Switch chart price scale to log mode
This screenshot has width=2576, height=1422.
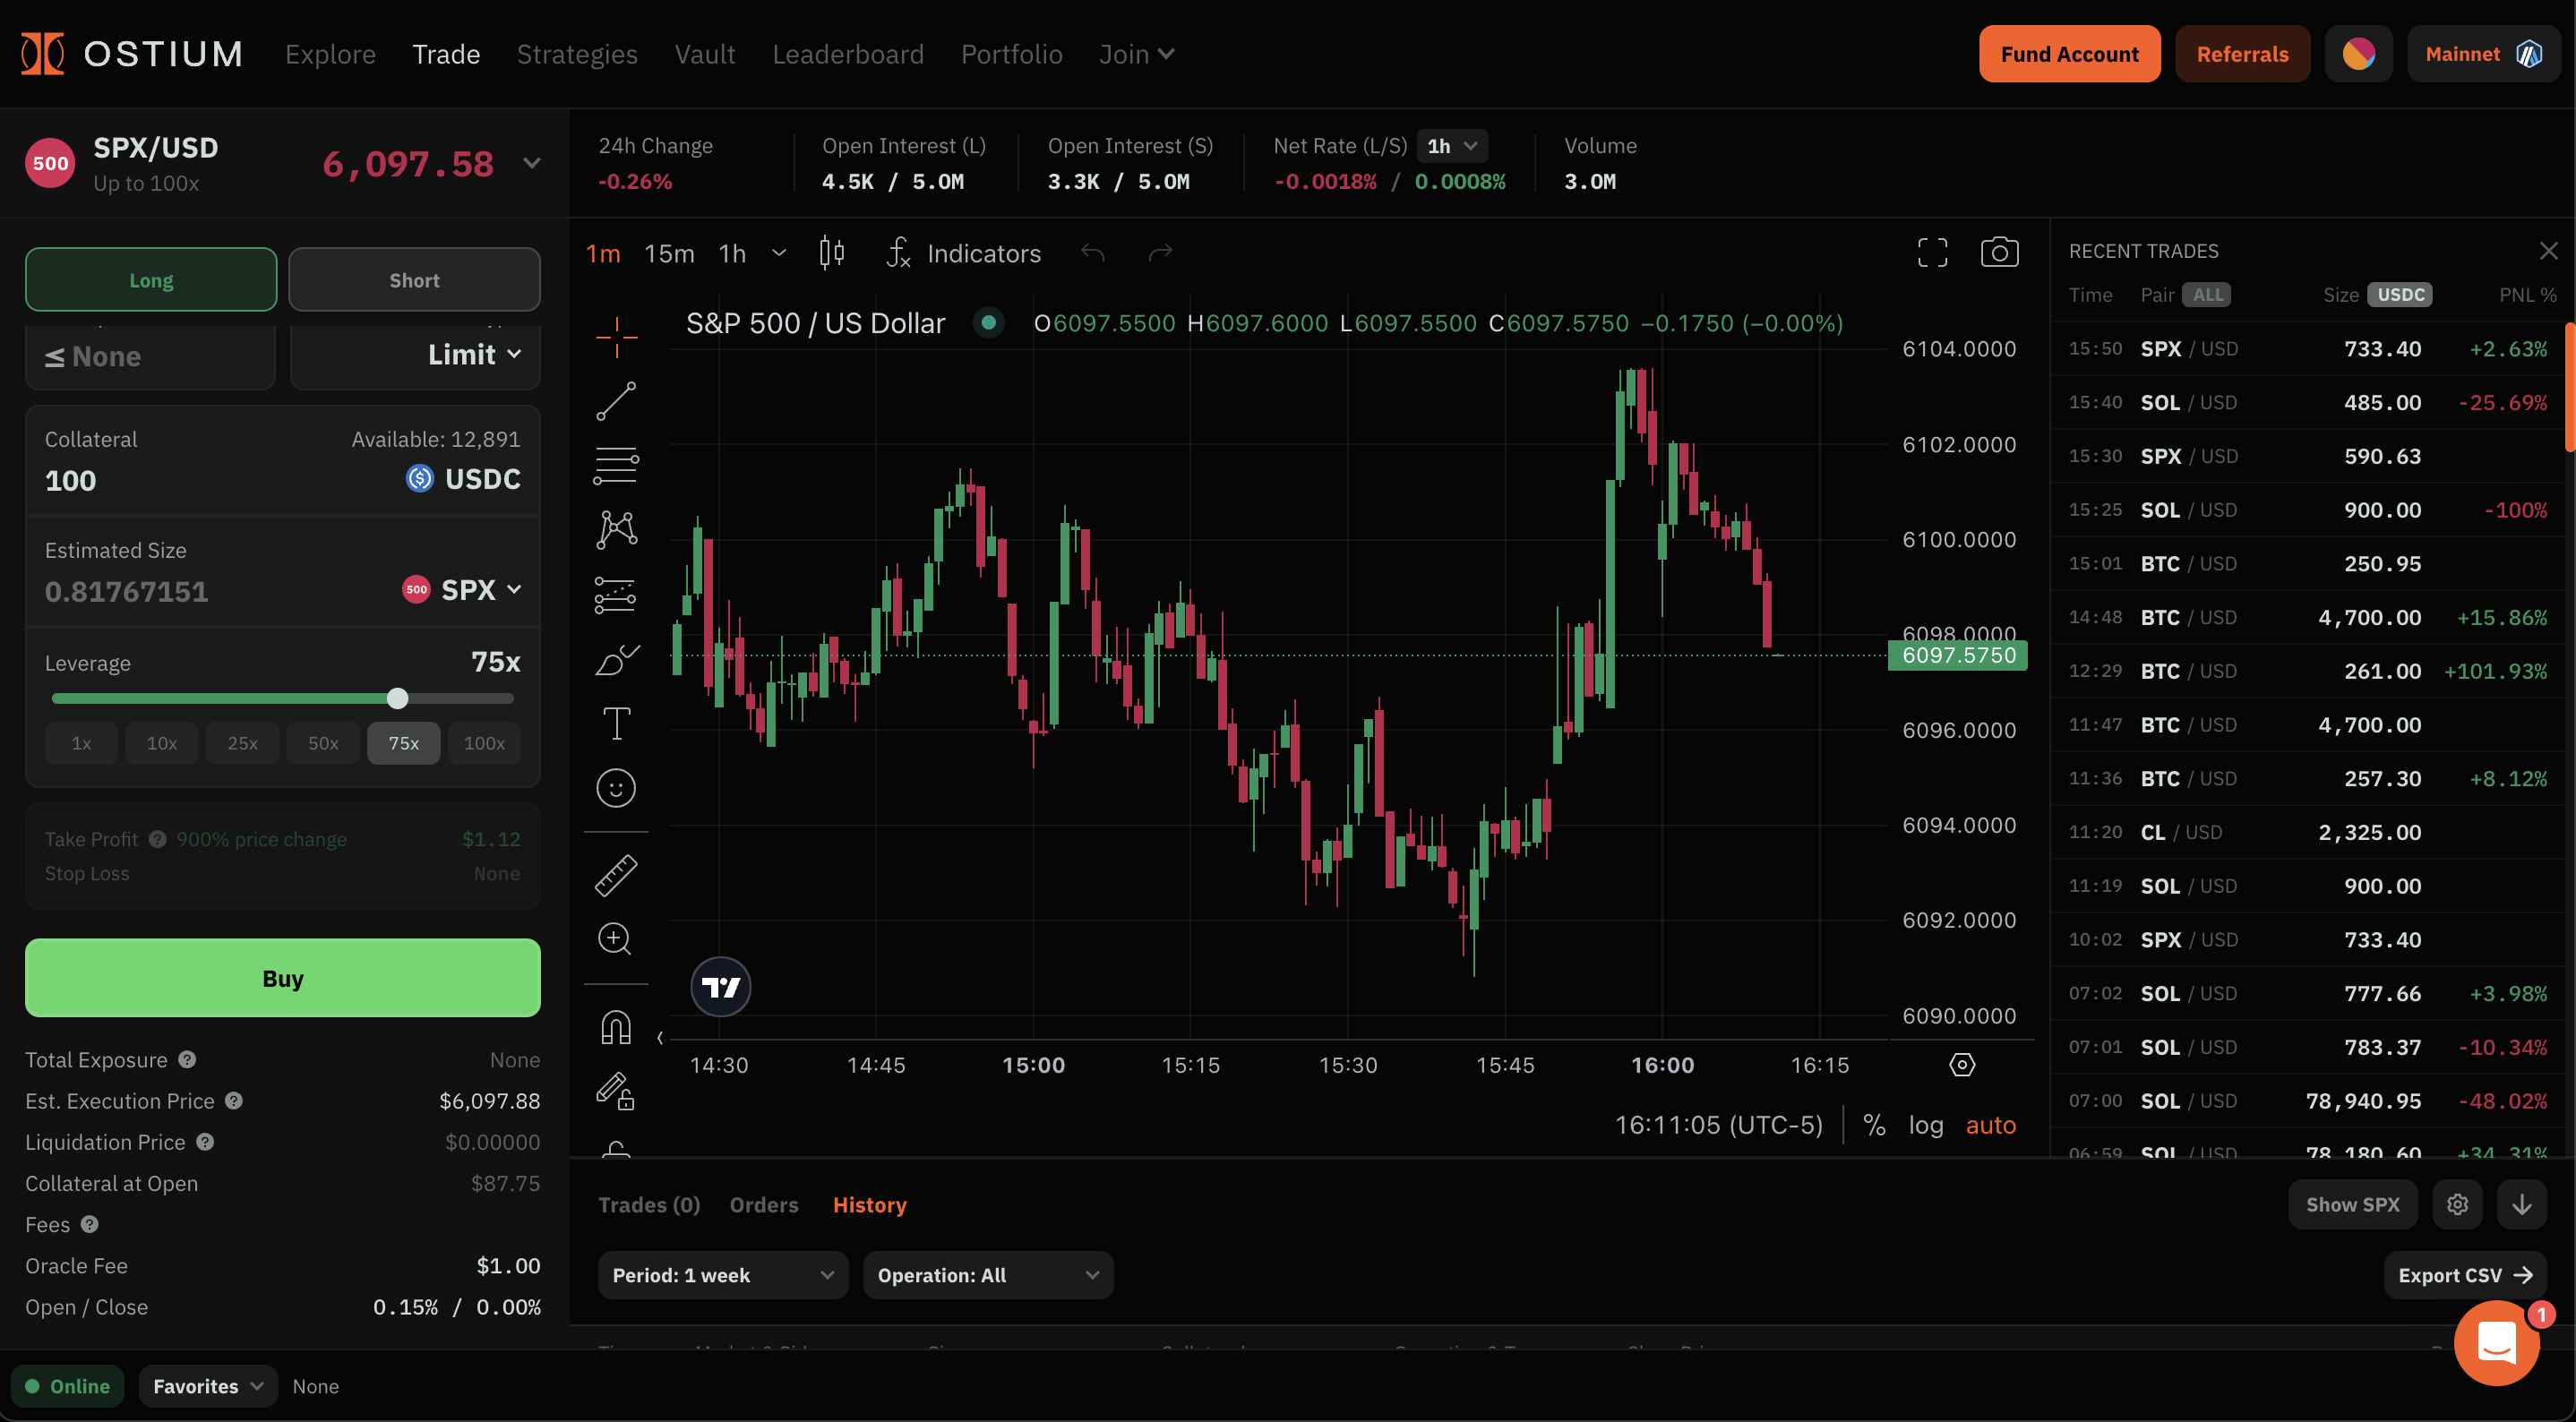(x=1925, y=1124)
